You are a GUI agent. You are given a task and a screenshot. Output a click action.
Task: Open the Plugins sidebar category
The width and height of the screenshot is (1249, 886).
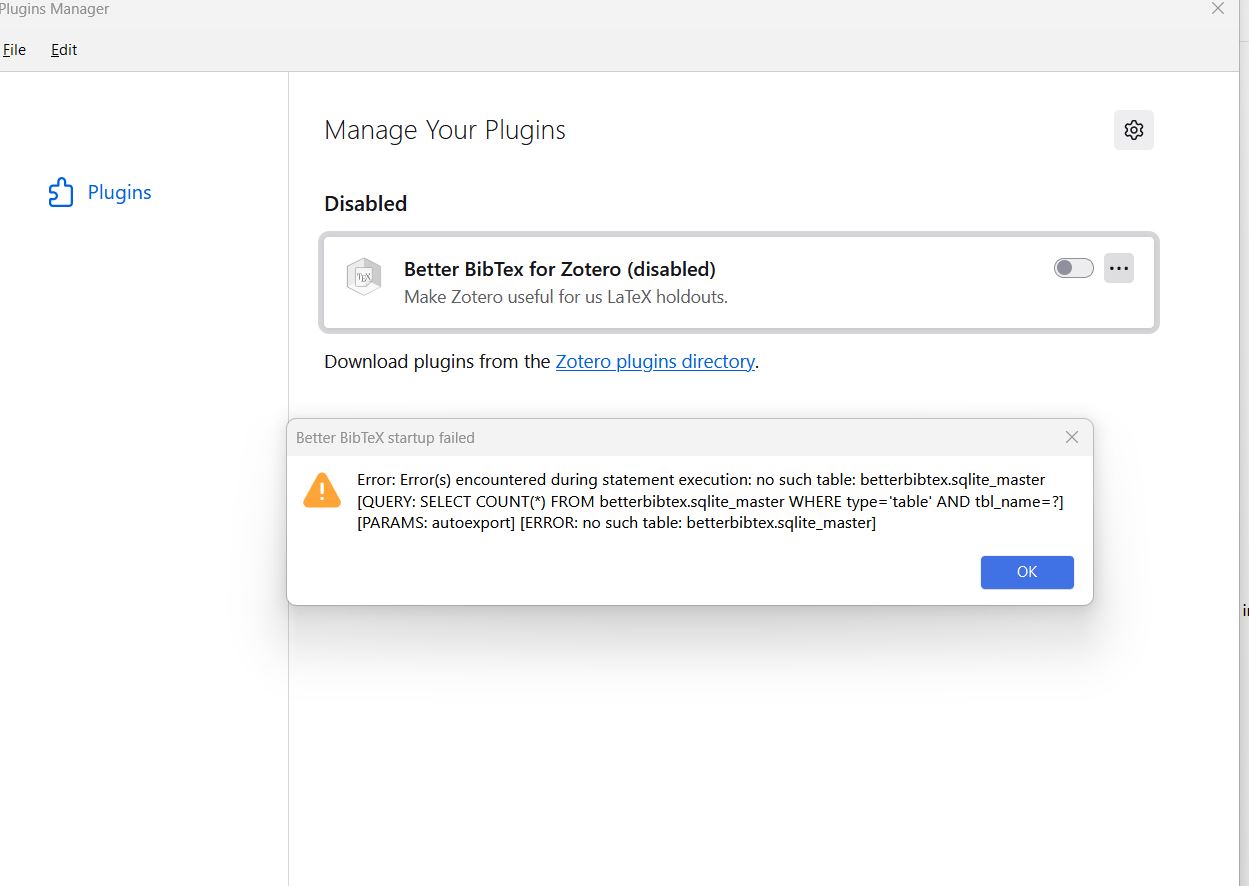pos(100,192)
